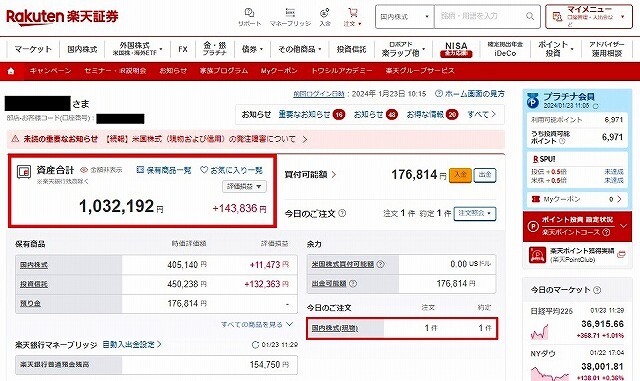Open the 国内株式 search category dropdown
640x381 pixels.
tap(404, 17)
